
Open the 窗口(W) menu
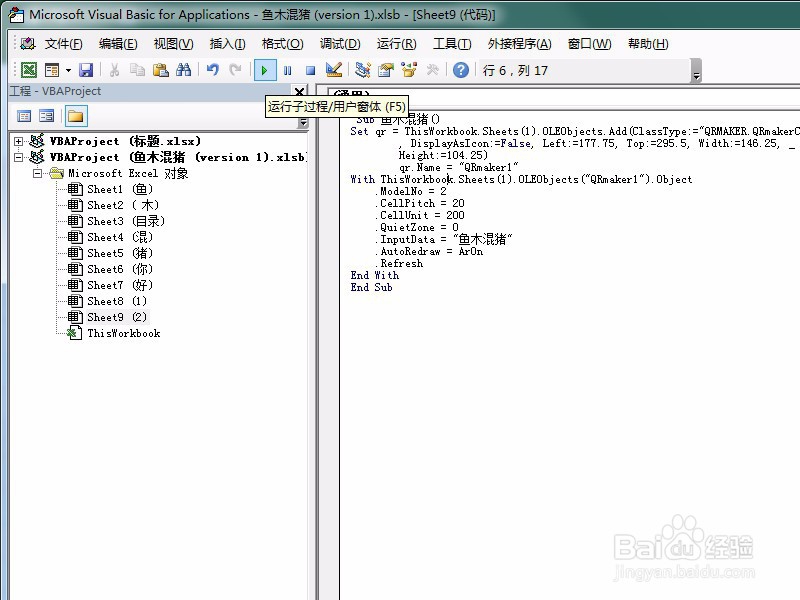pyautogui.click(x=589, y=44)
